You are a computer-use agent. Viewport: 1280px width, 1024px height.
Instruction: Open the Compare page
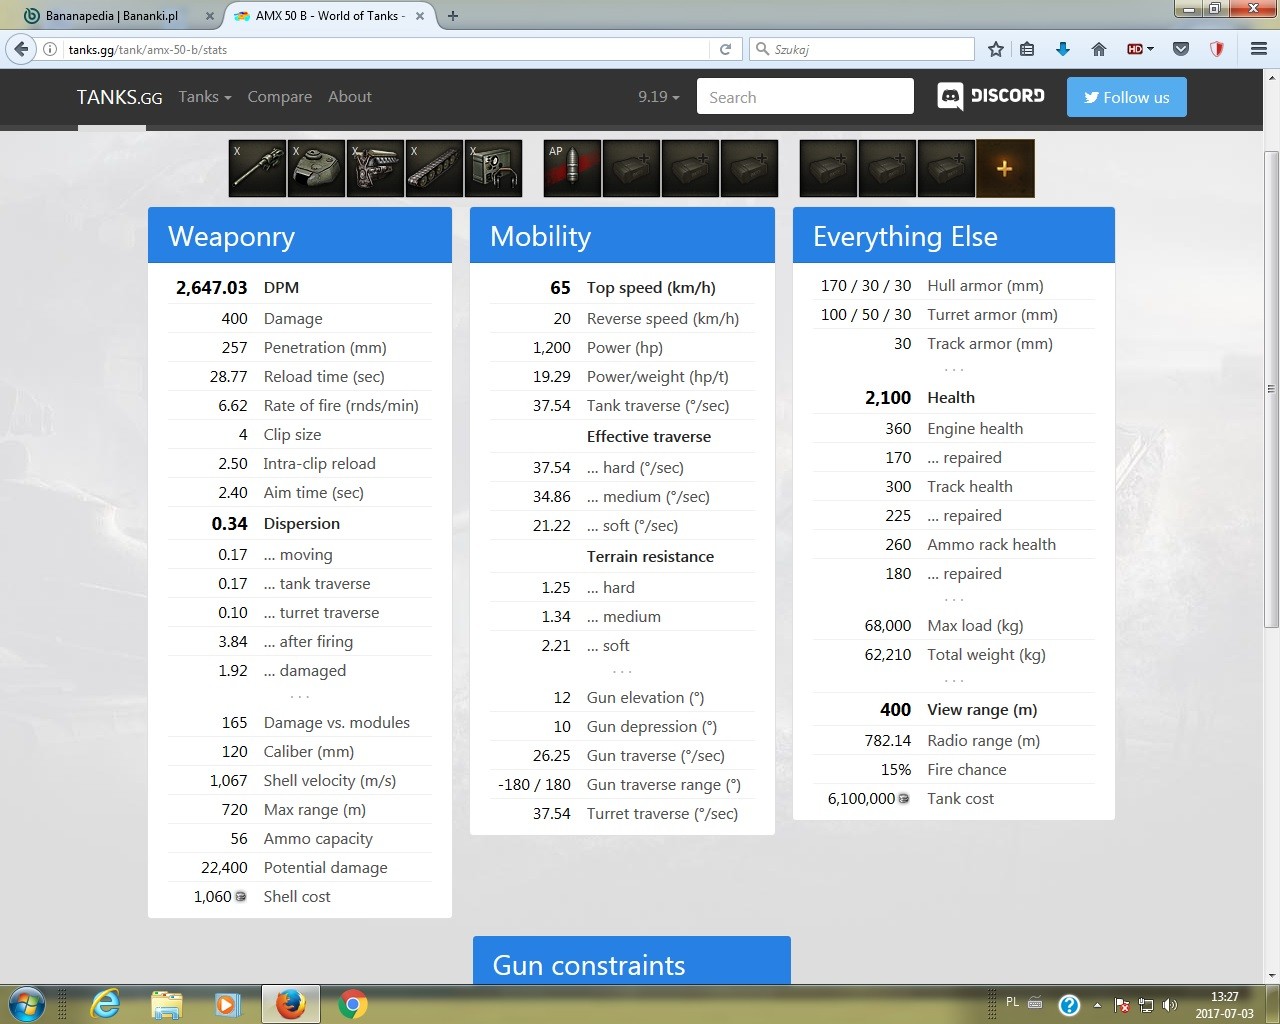[280, 97]
